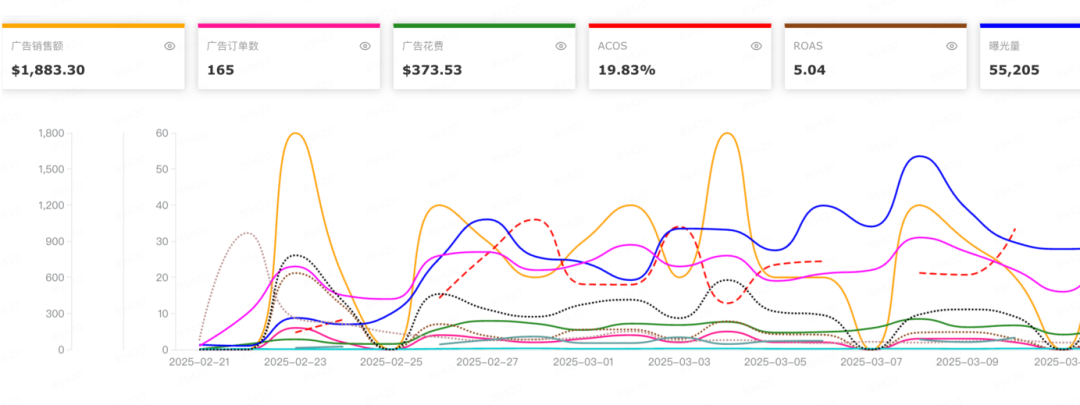1080x405 pixels.
Task: Click the 2025-03-07 date on x-axis
Action: (x=873, y=361)
